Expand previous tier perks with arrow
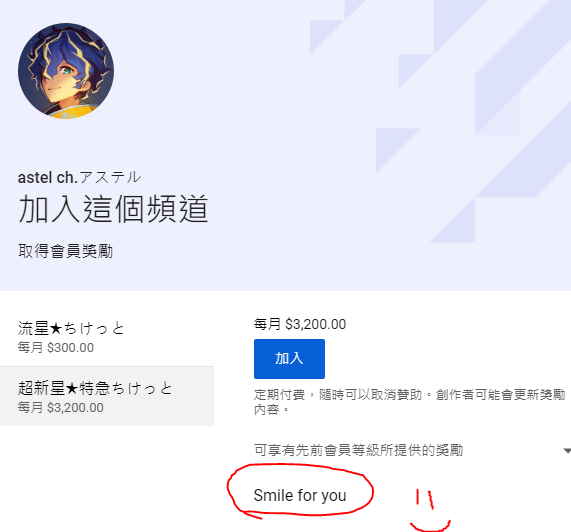 (x=567, y=451)
